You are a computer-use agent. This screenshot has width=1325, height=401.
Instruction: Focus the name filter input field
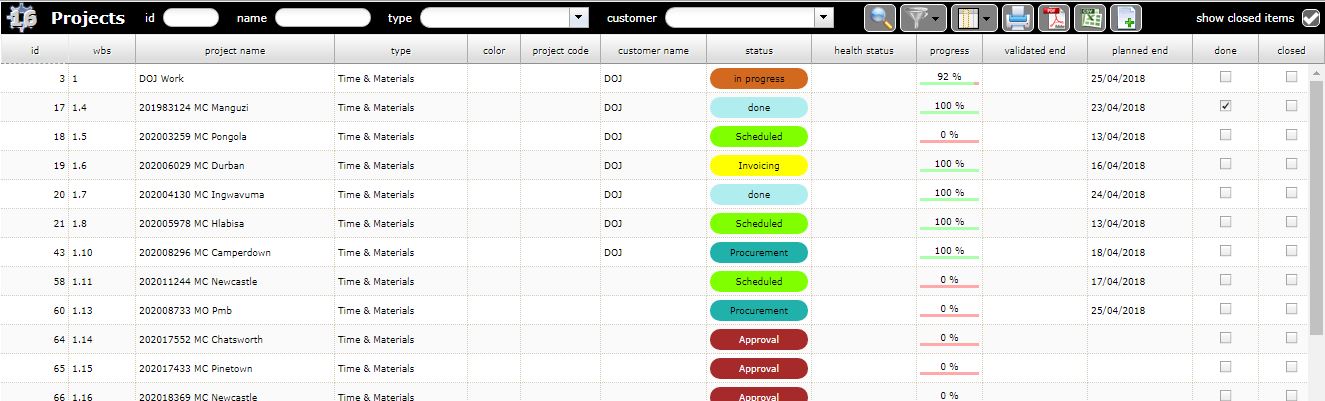point(322,18)
